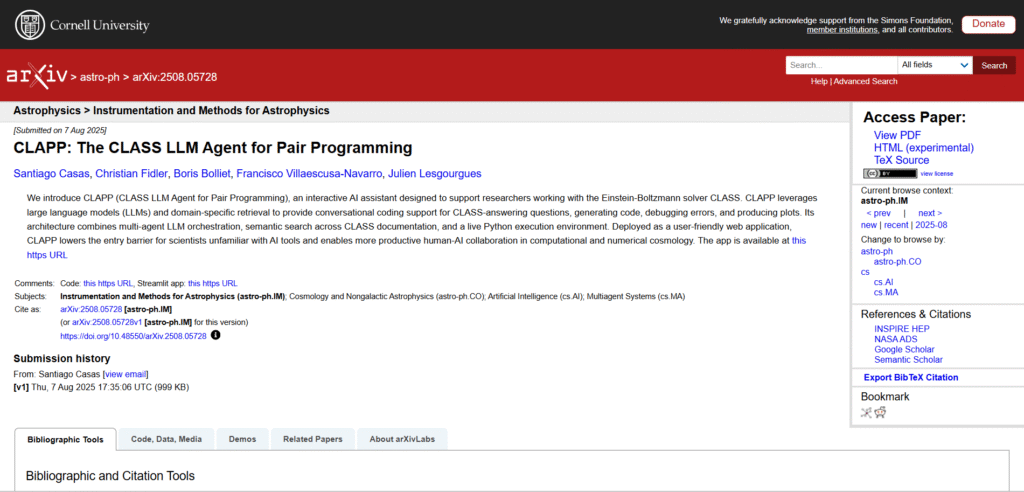Open the Semantic Scholar citations link
Viewport: 1024px width, 492px height.
(x=908, y=359)
